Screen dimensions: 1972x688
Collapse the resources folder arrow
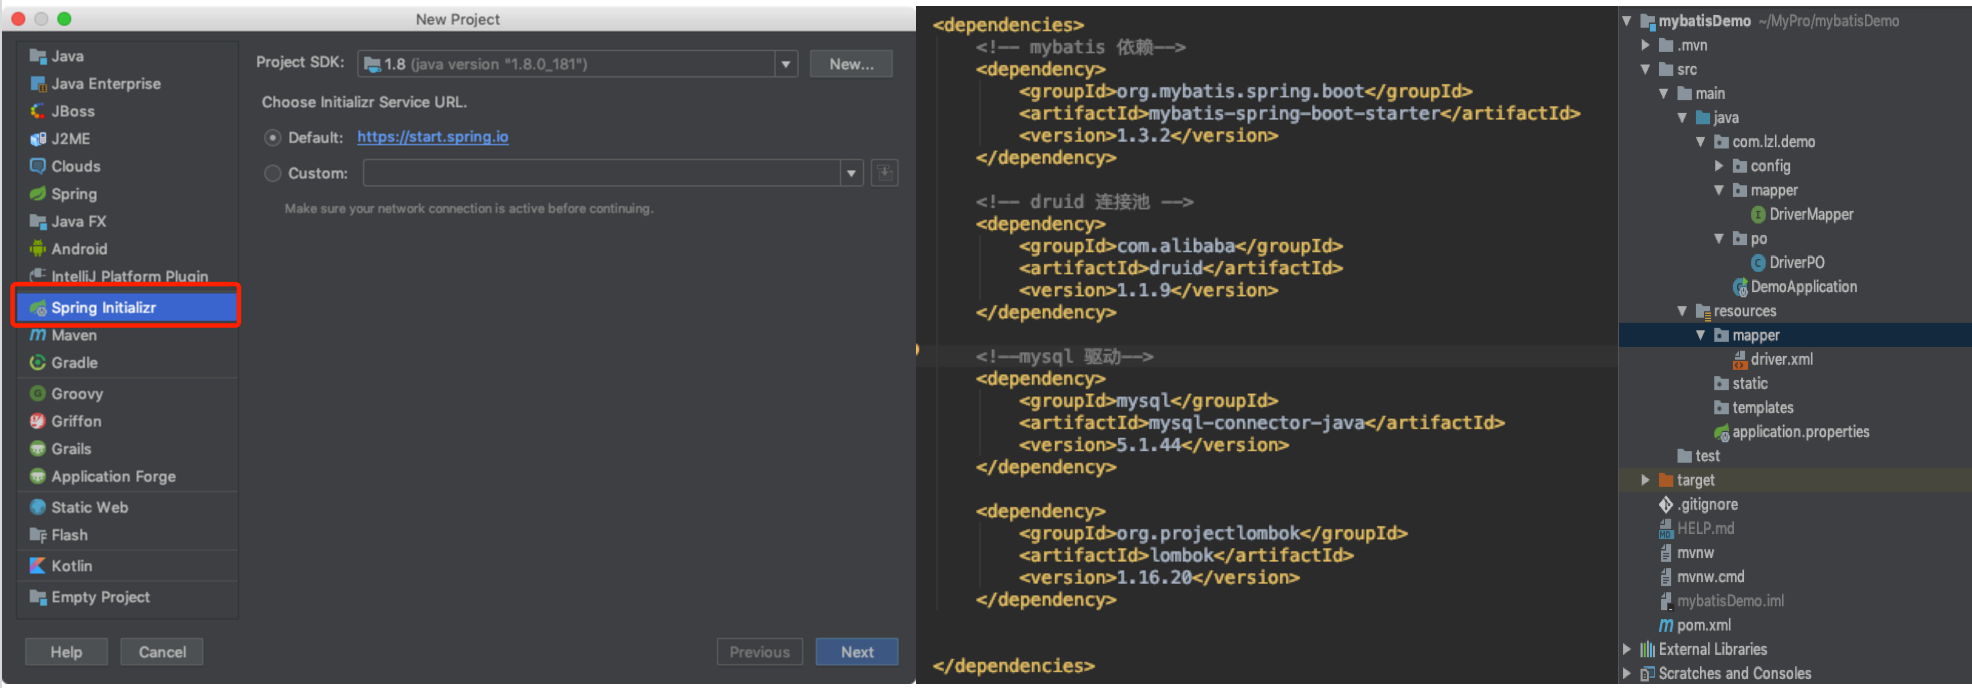[1682, 311]
